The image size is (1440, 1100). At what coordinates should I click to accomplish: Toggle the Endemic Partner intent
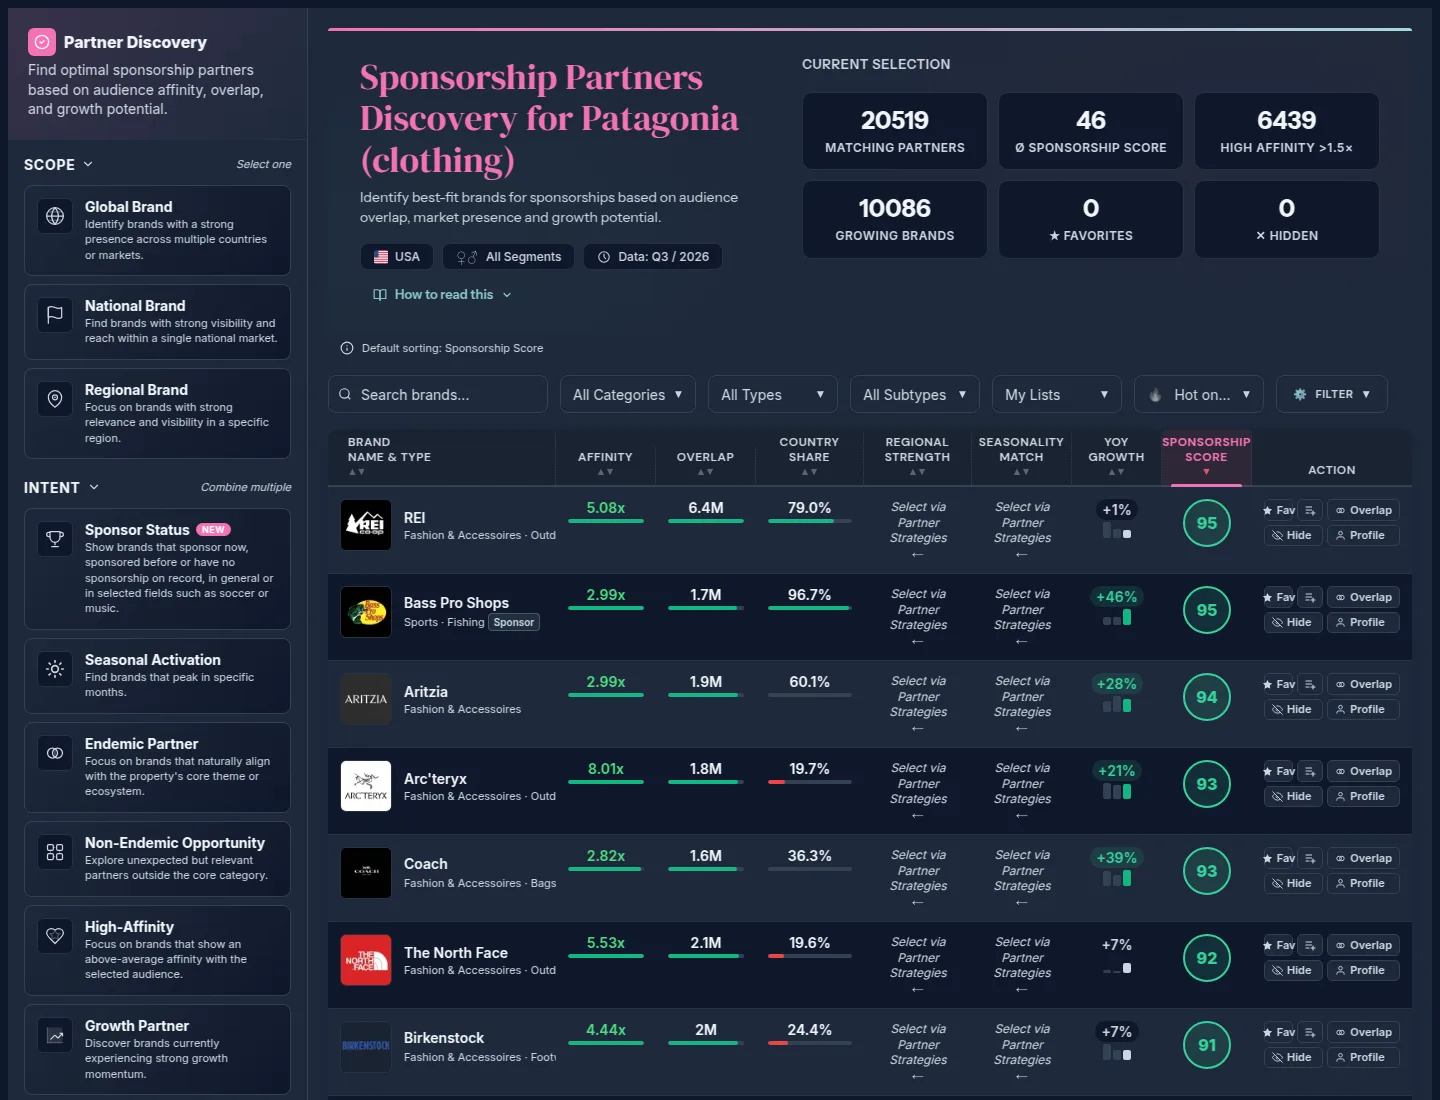pos(157,767)
